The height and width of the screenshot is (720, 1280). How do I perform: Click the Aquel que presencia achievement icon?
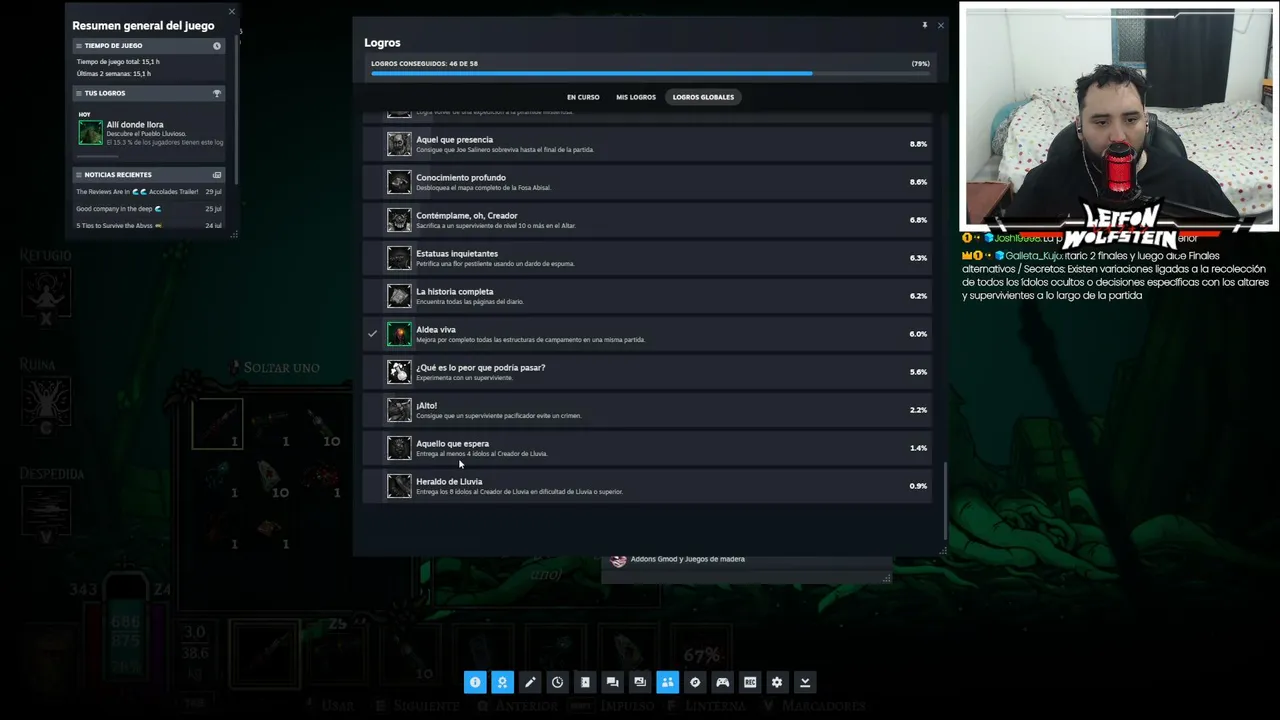point(399,144)
